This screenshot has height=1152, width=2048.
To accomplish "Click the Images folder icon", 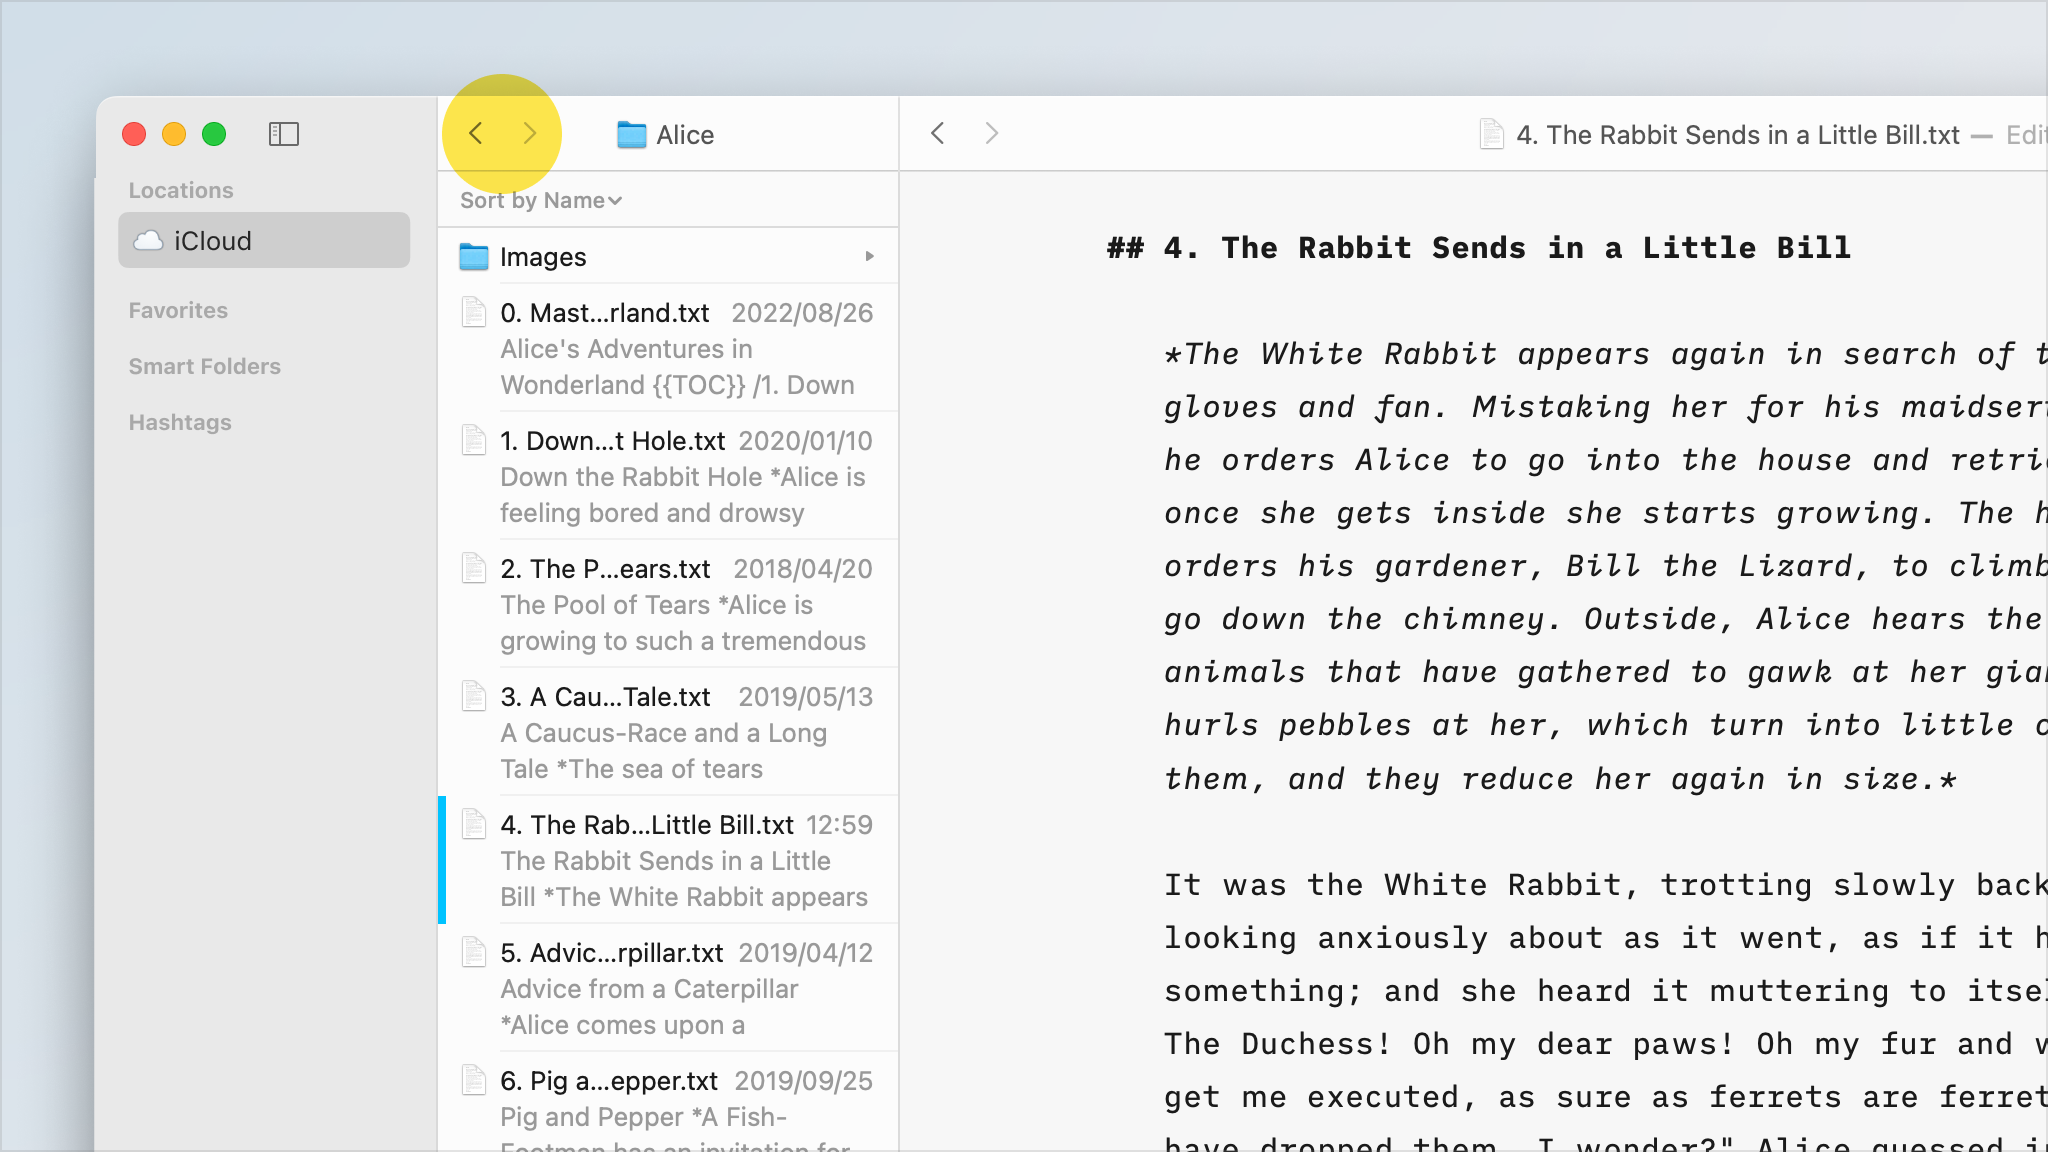I will click(473, 257).
